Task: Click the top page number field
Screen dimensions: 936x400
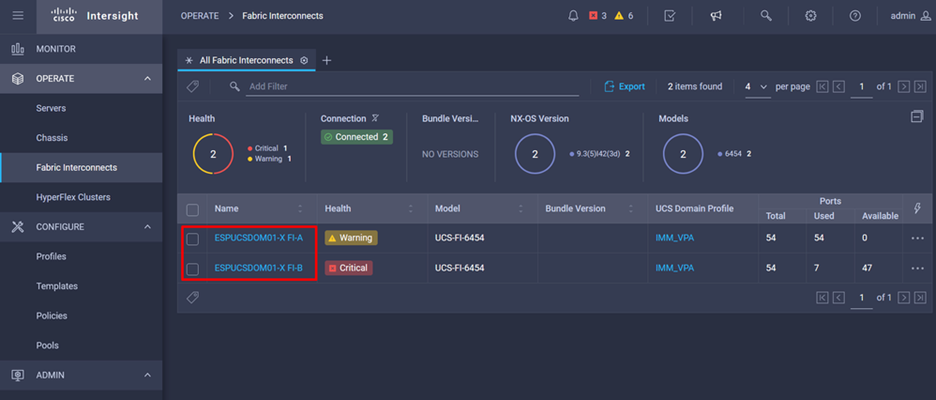Action: click(x=861, y=87)
